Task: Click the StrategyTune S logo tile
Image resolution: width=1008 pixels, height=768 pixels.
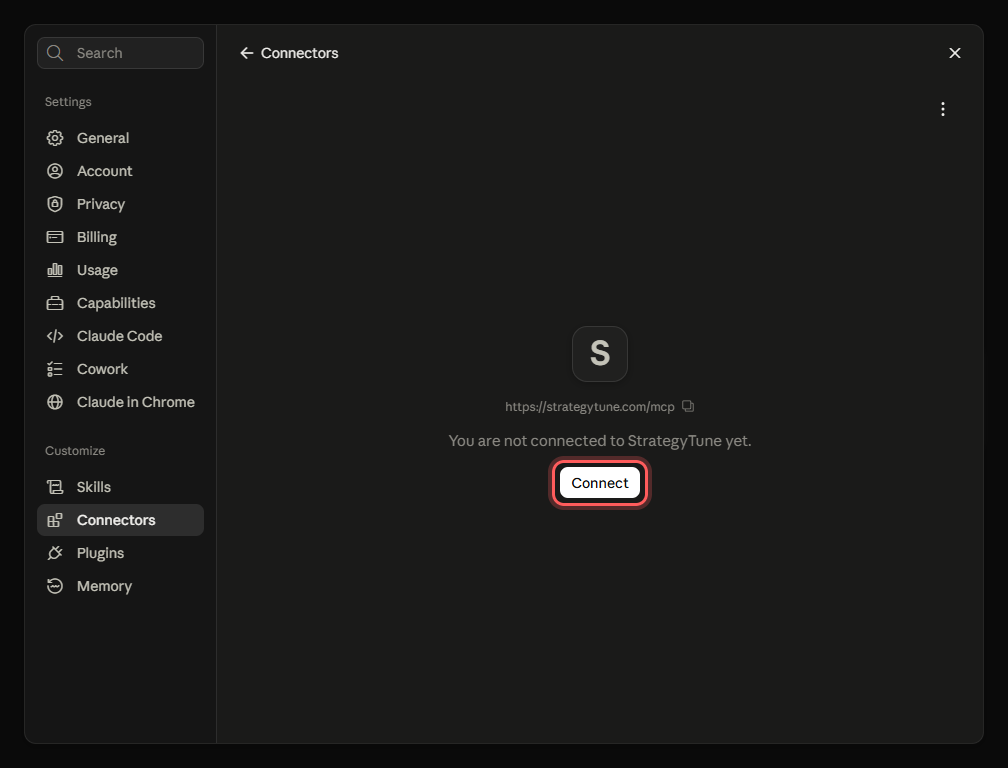Action: (x=600, y=353)
